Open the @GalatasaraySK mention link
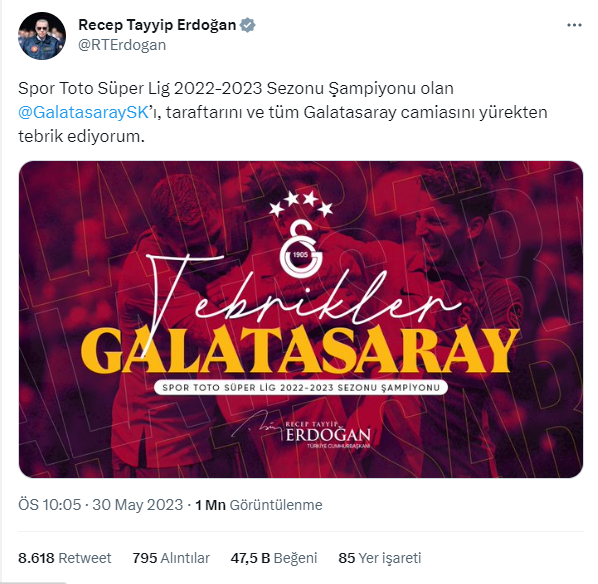Screen dimensions: 598x584 click(84, 113)
